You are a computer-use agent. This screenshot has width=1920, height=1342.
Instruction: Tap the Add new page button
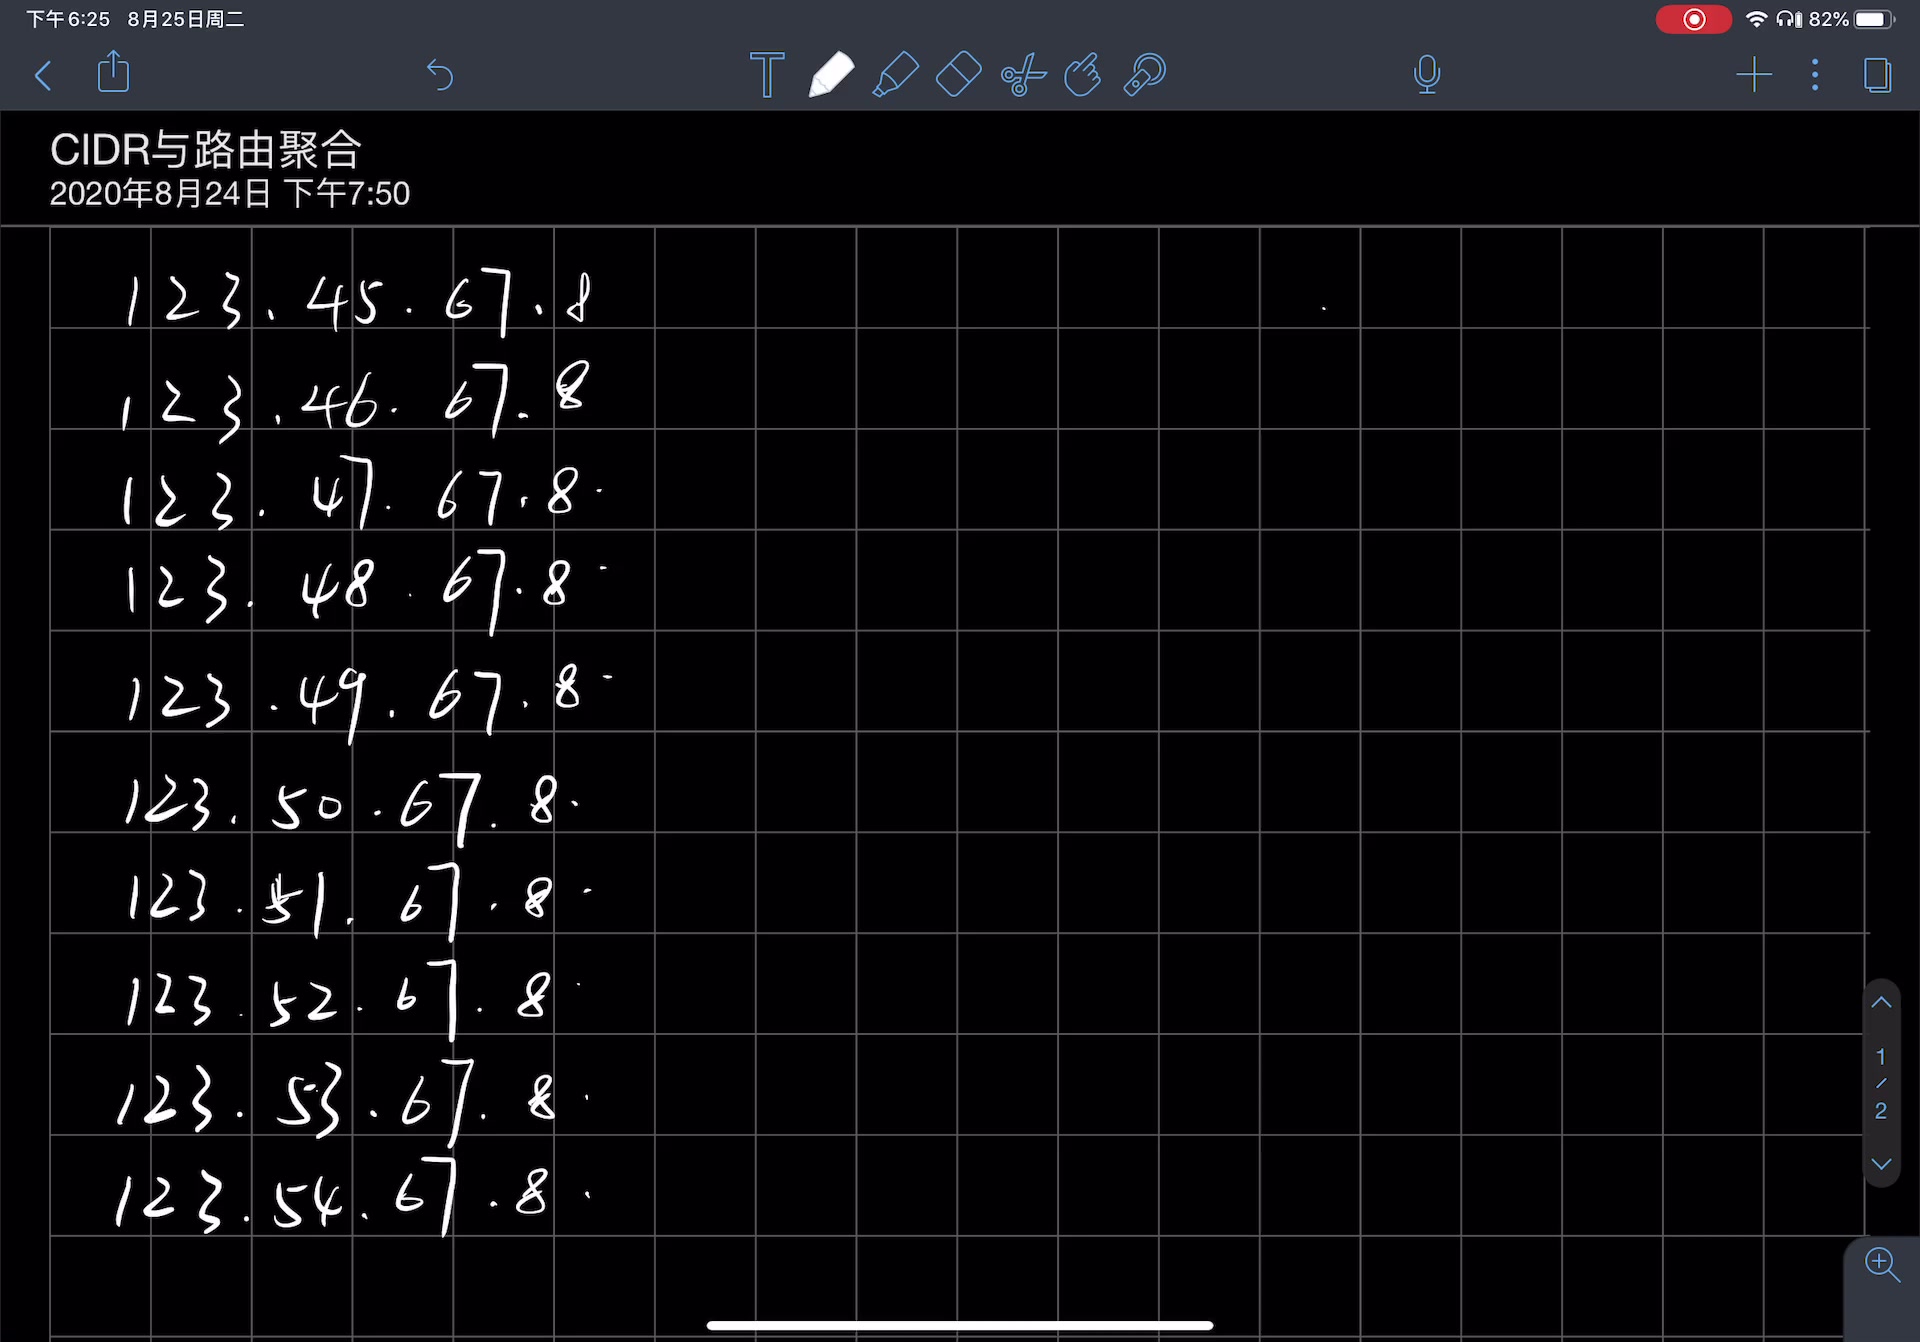tap(1751, 73)
